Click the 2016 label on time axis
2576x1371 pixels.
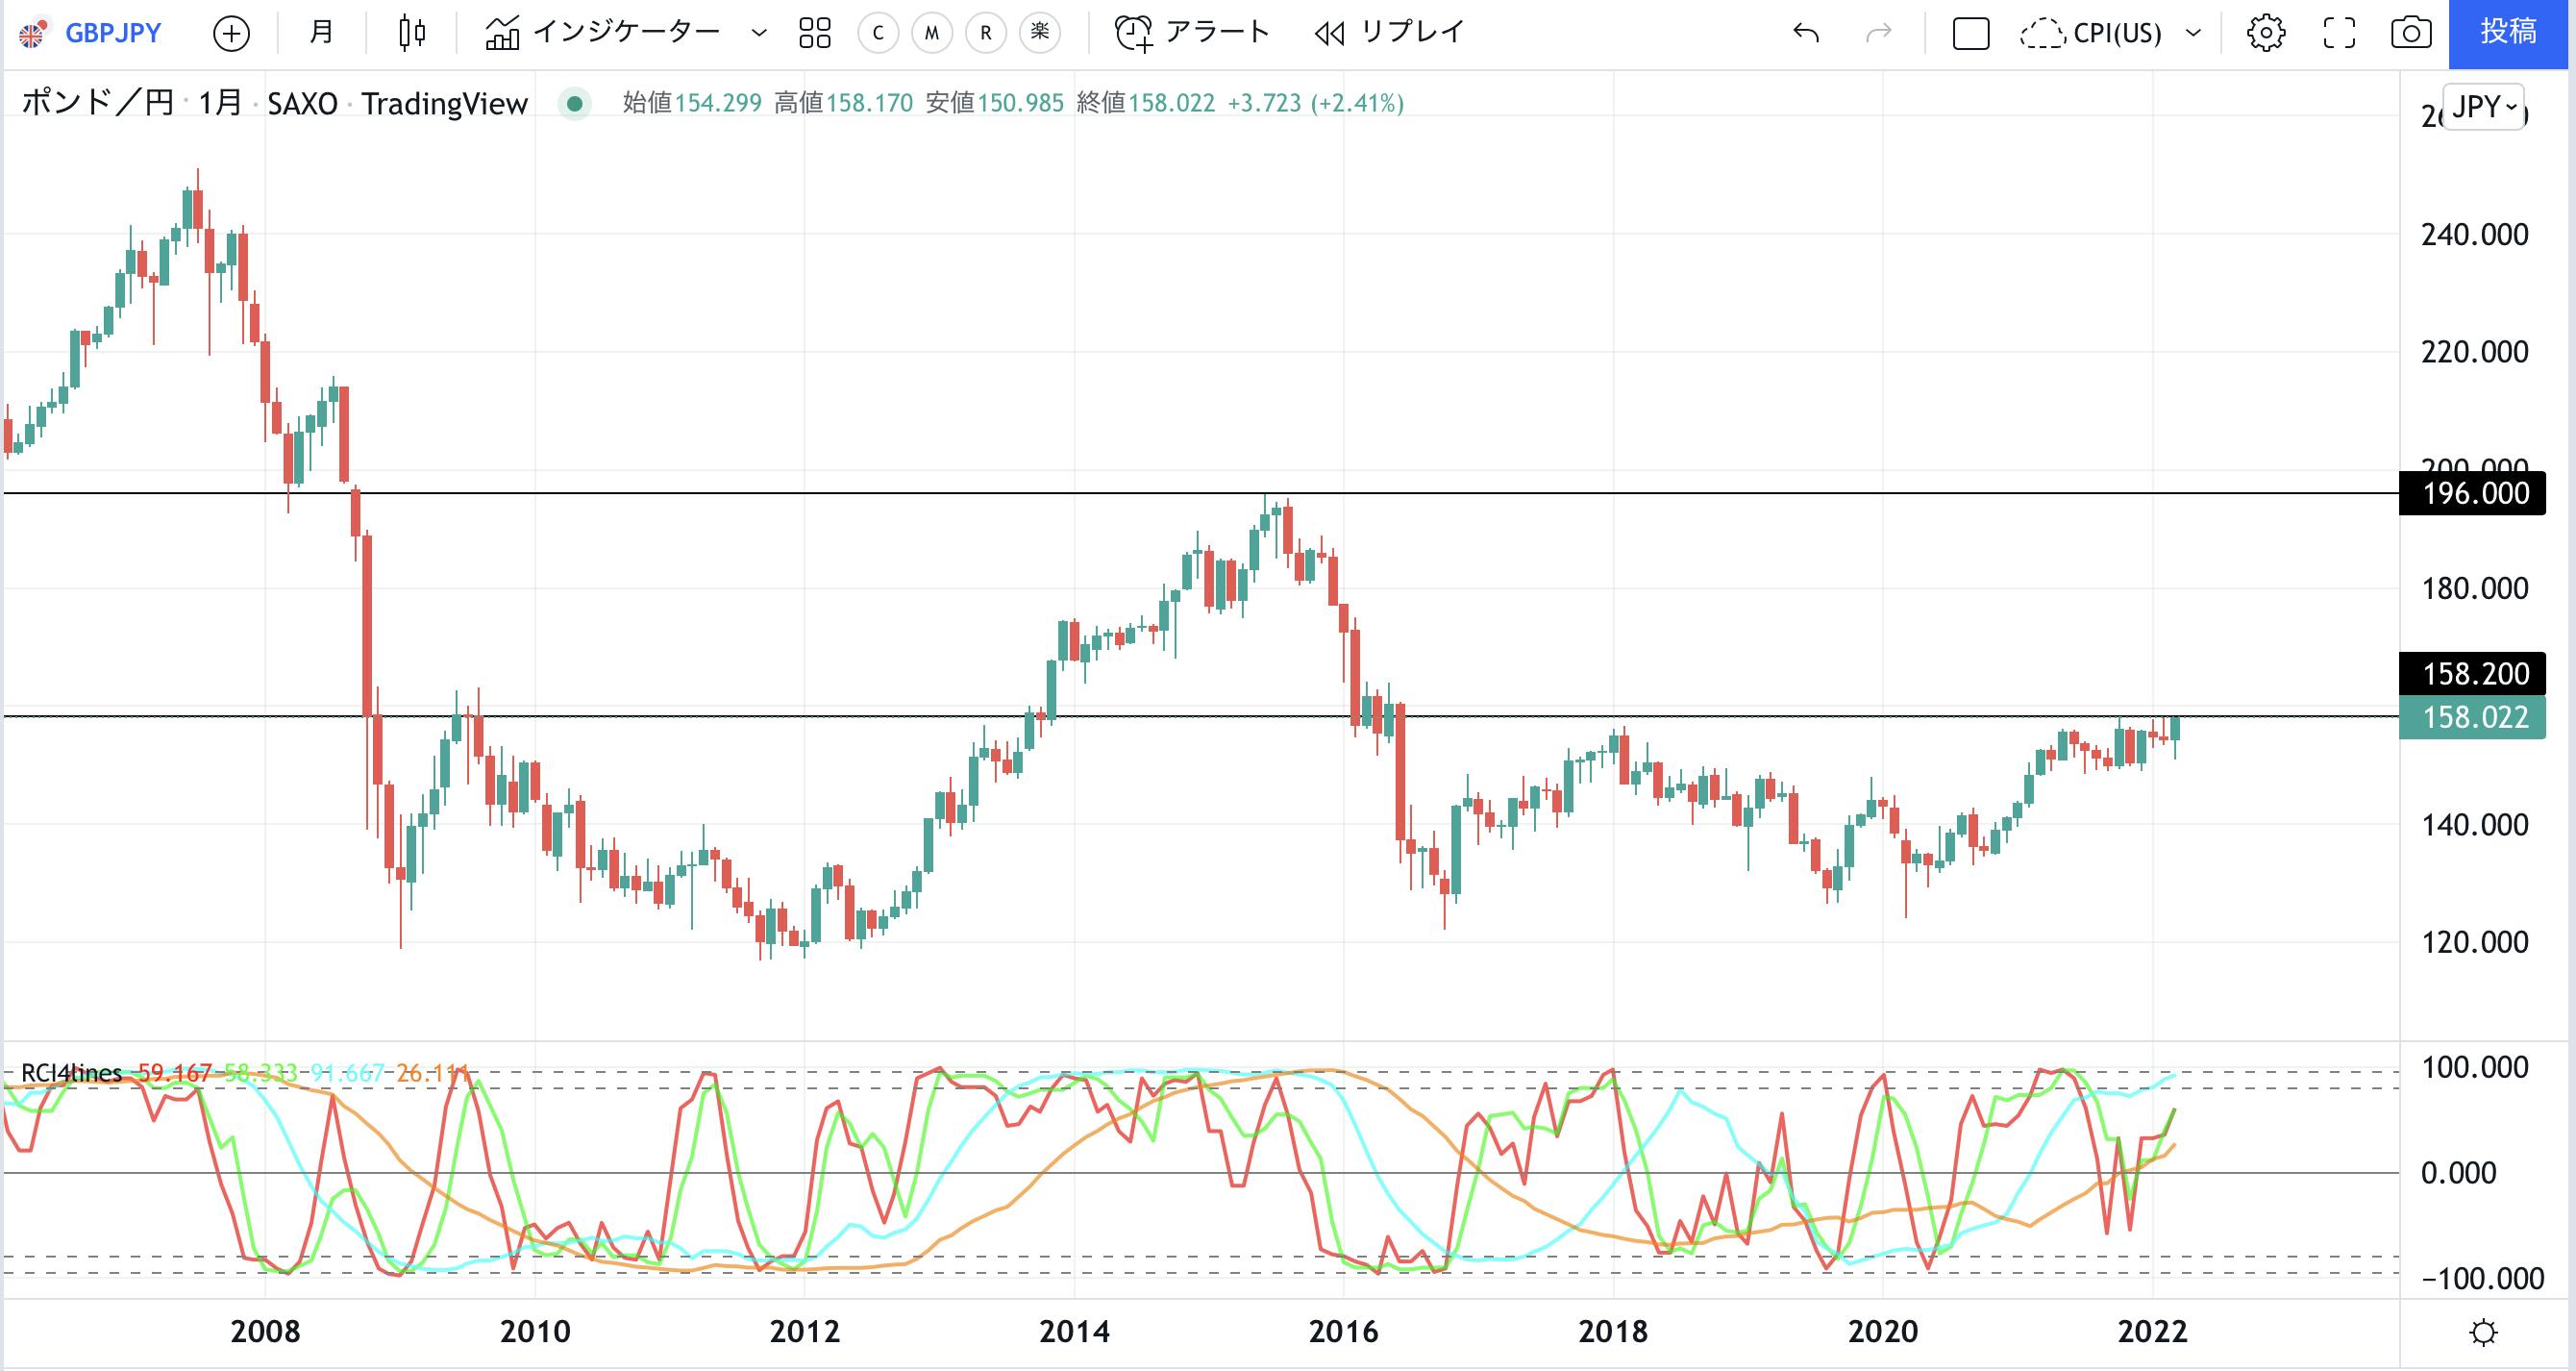pyautogui.click(x=1343, y=1331)
